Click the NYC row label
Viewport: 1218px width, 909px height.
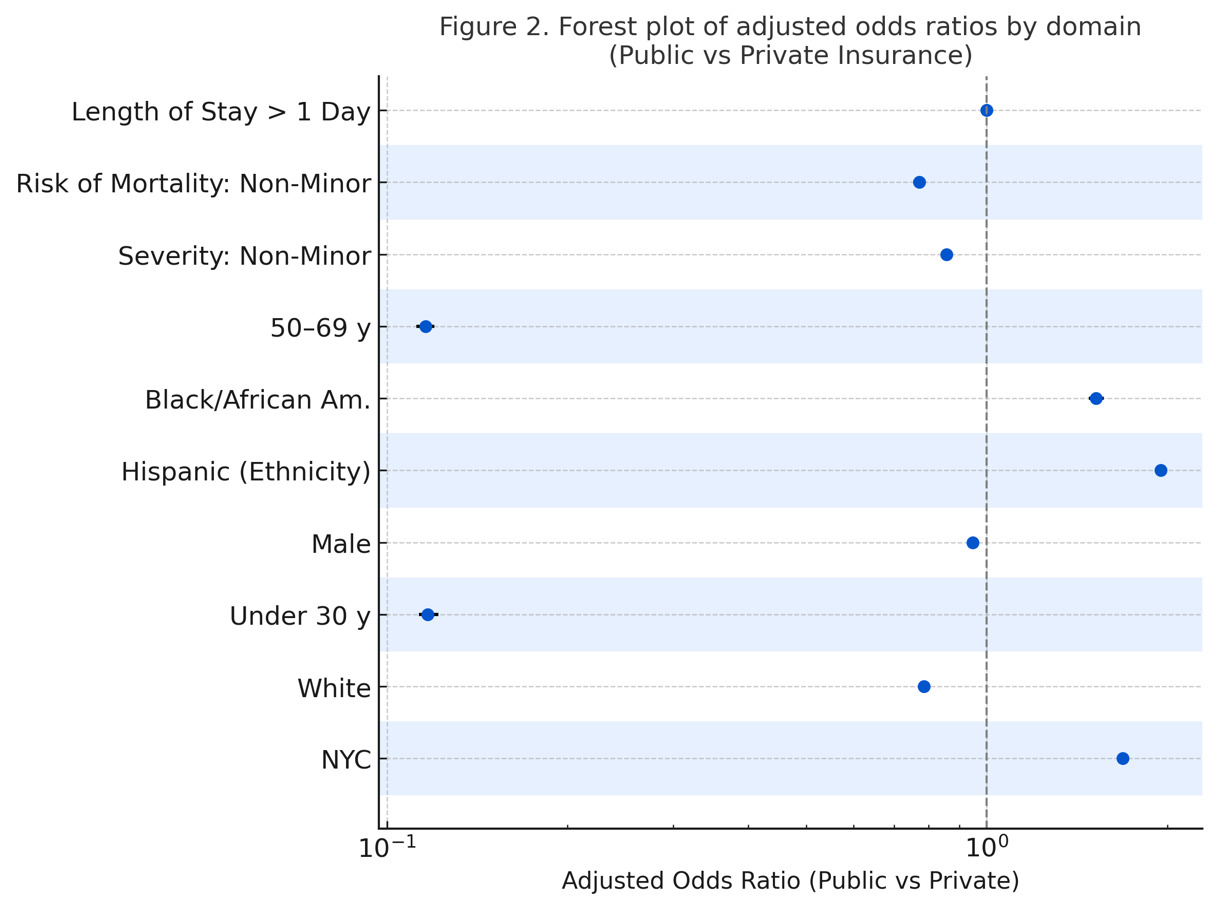click(345, 760)
